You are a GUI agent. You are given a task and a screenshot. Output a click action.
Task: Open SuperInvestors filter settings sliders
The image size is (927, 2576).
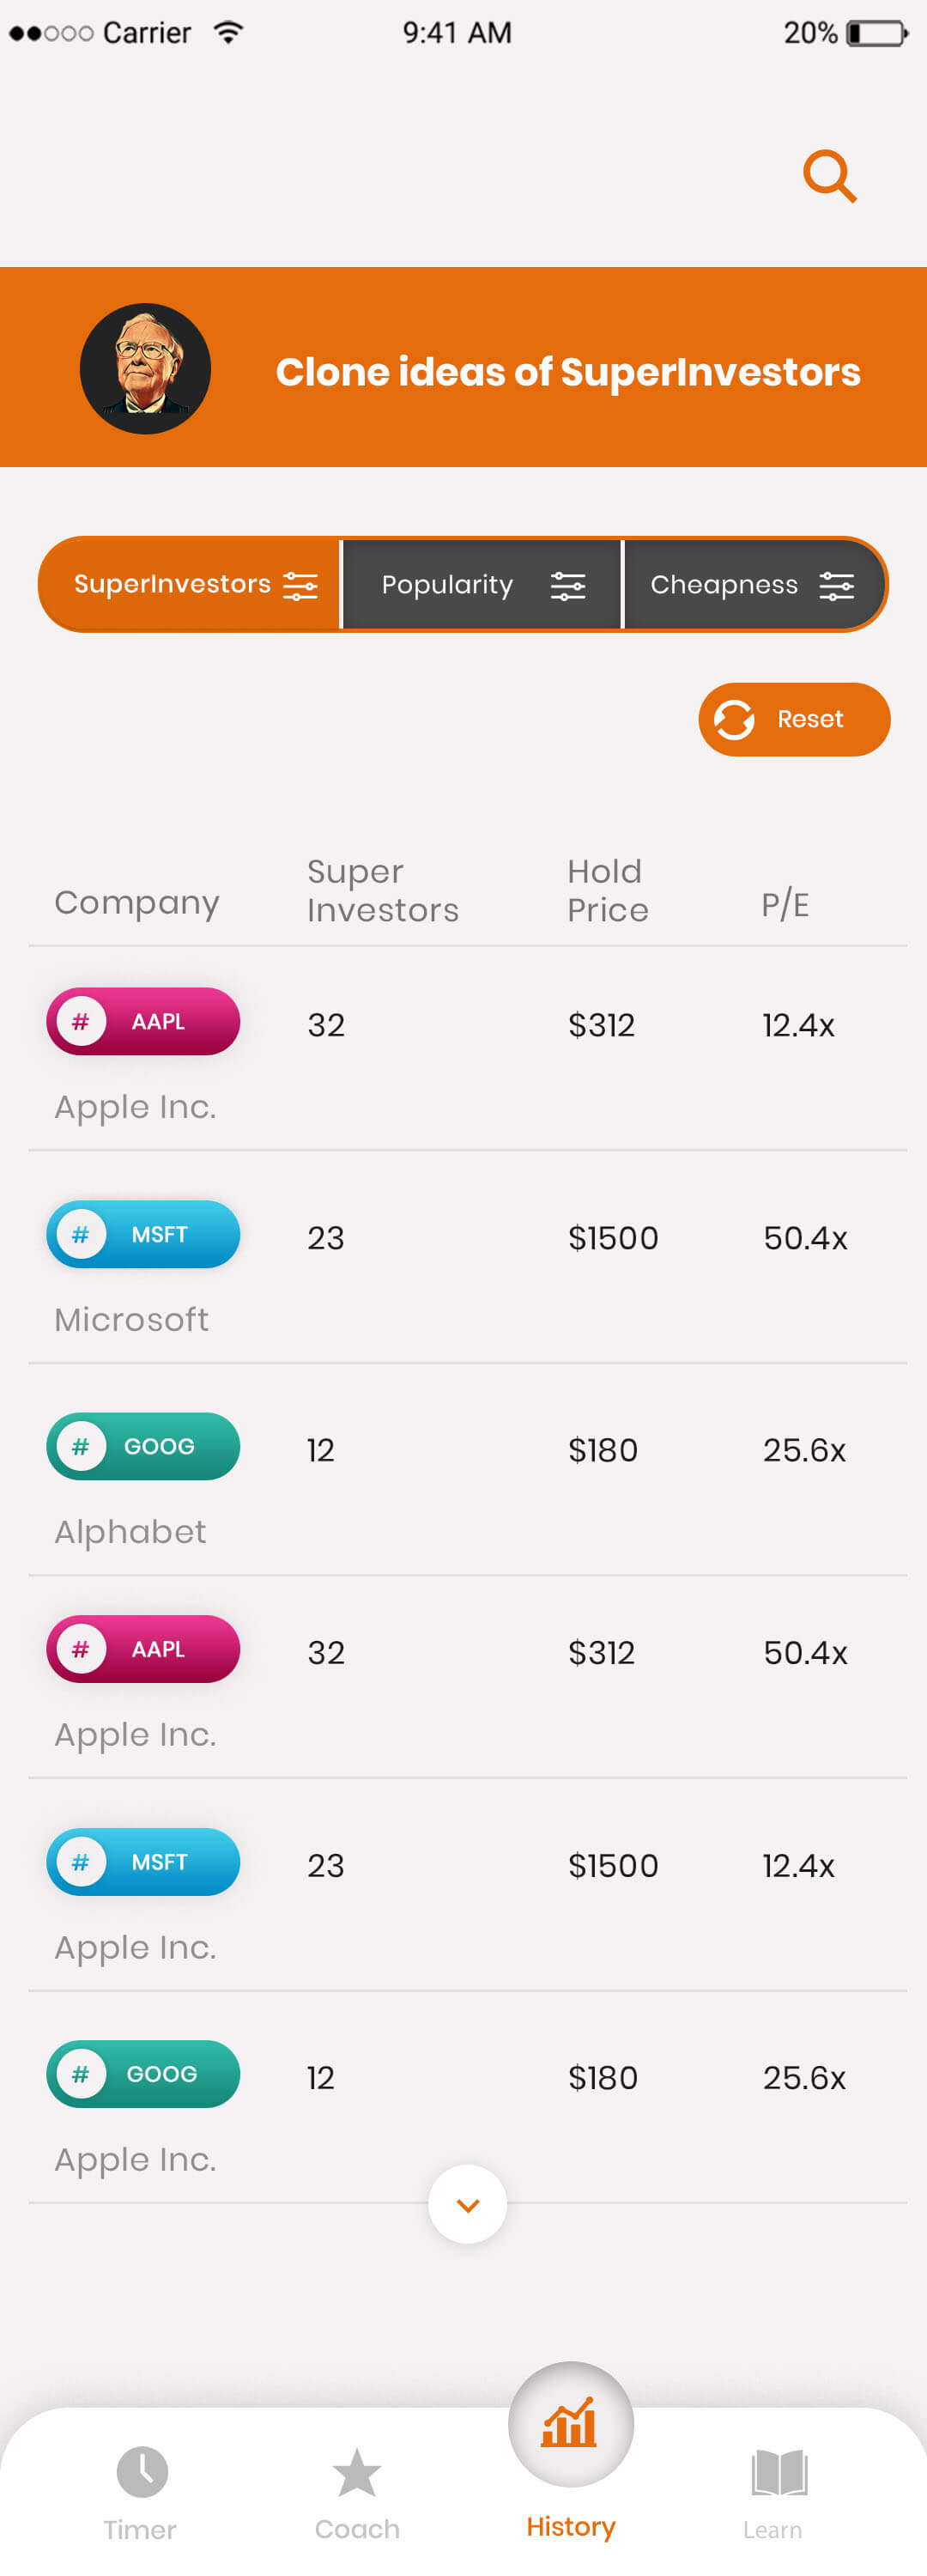303,584
